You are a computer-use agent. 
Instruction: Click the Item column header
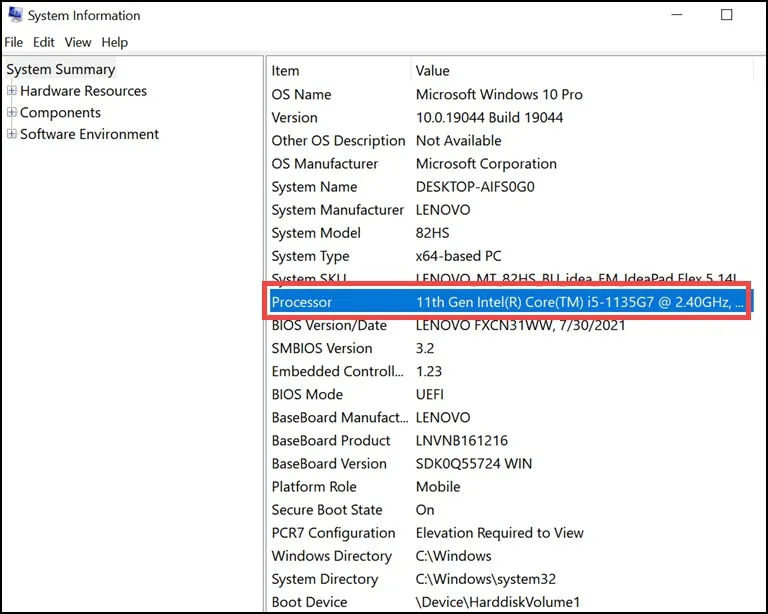point(338,71)
